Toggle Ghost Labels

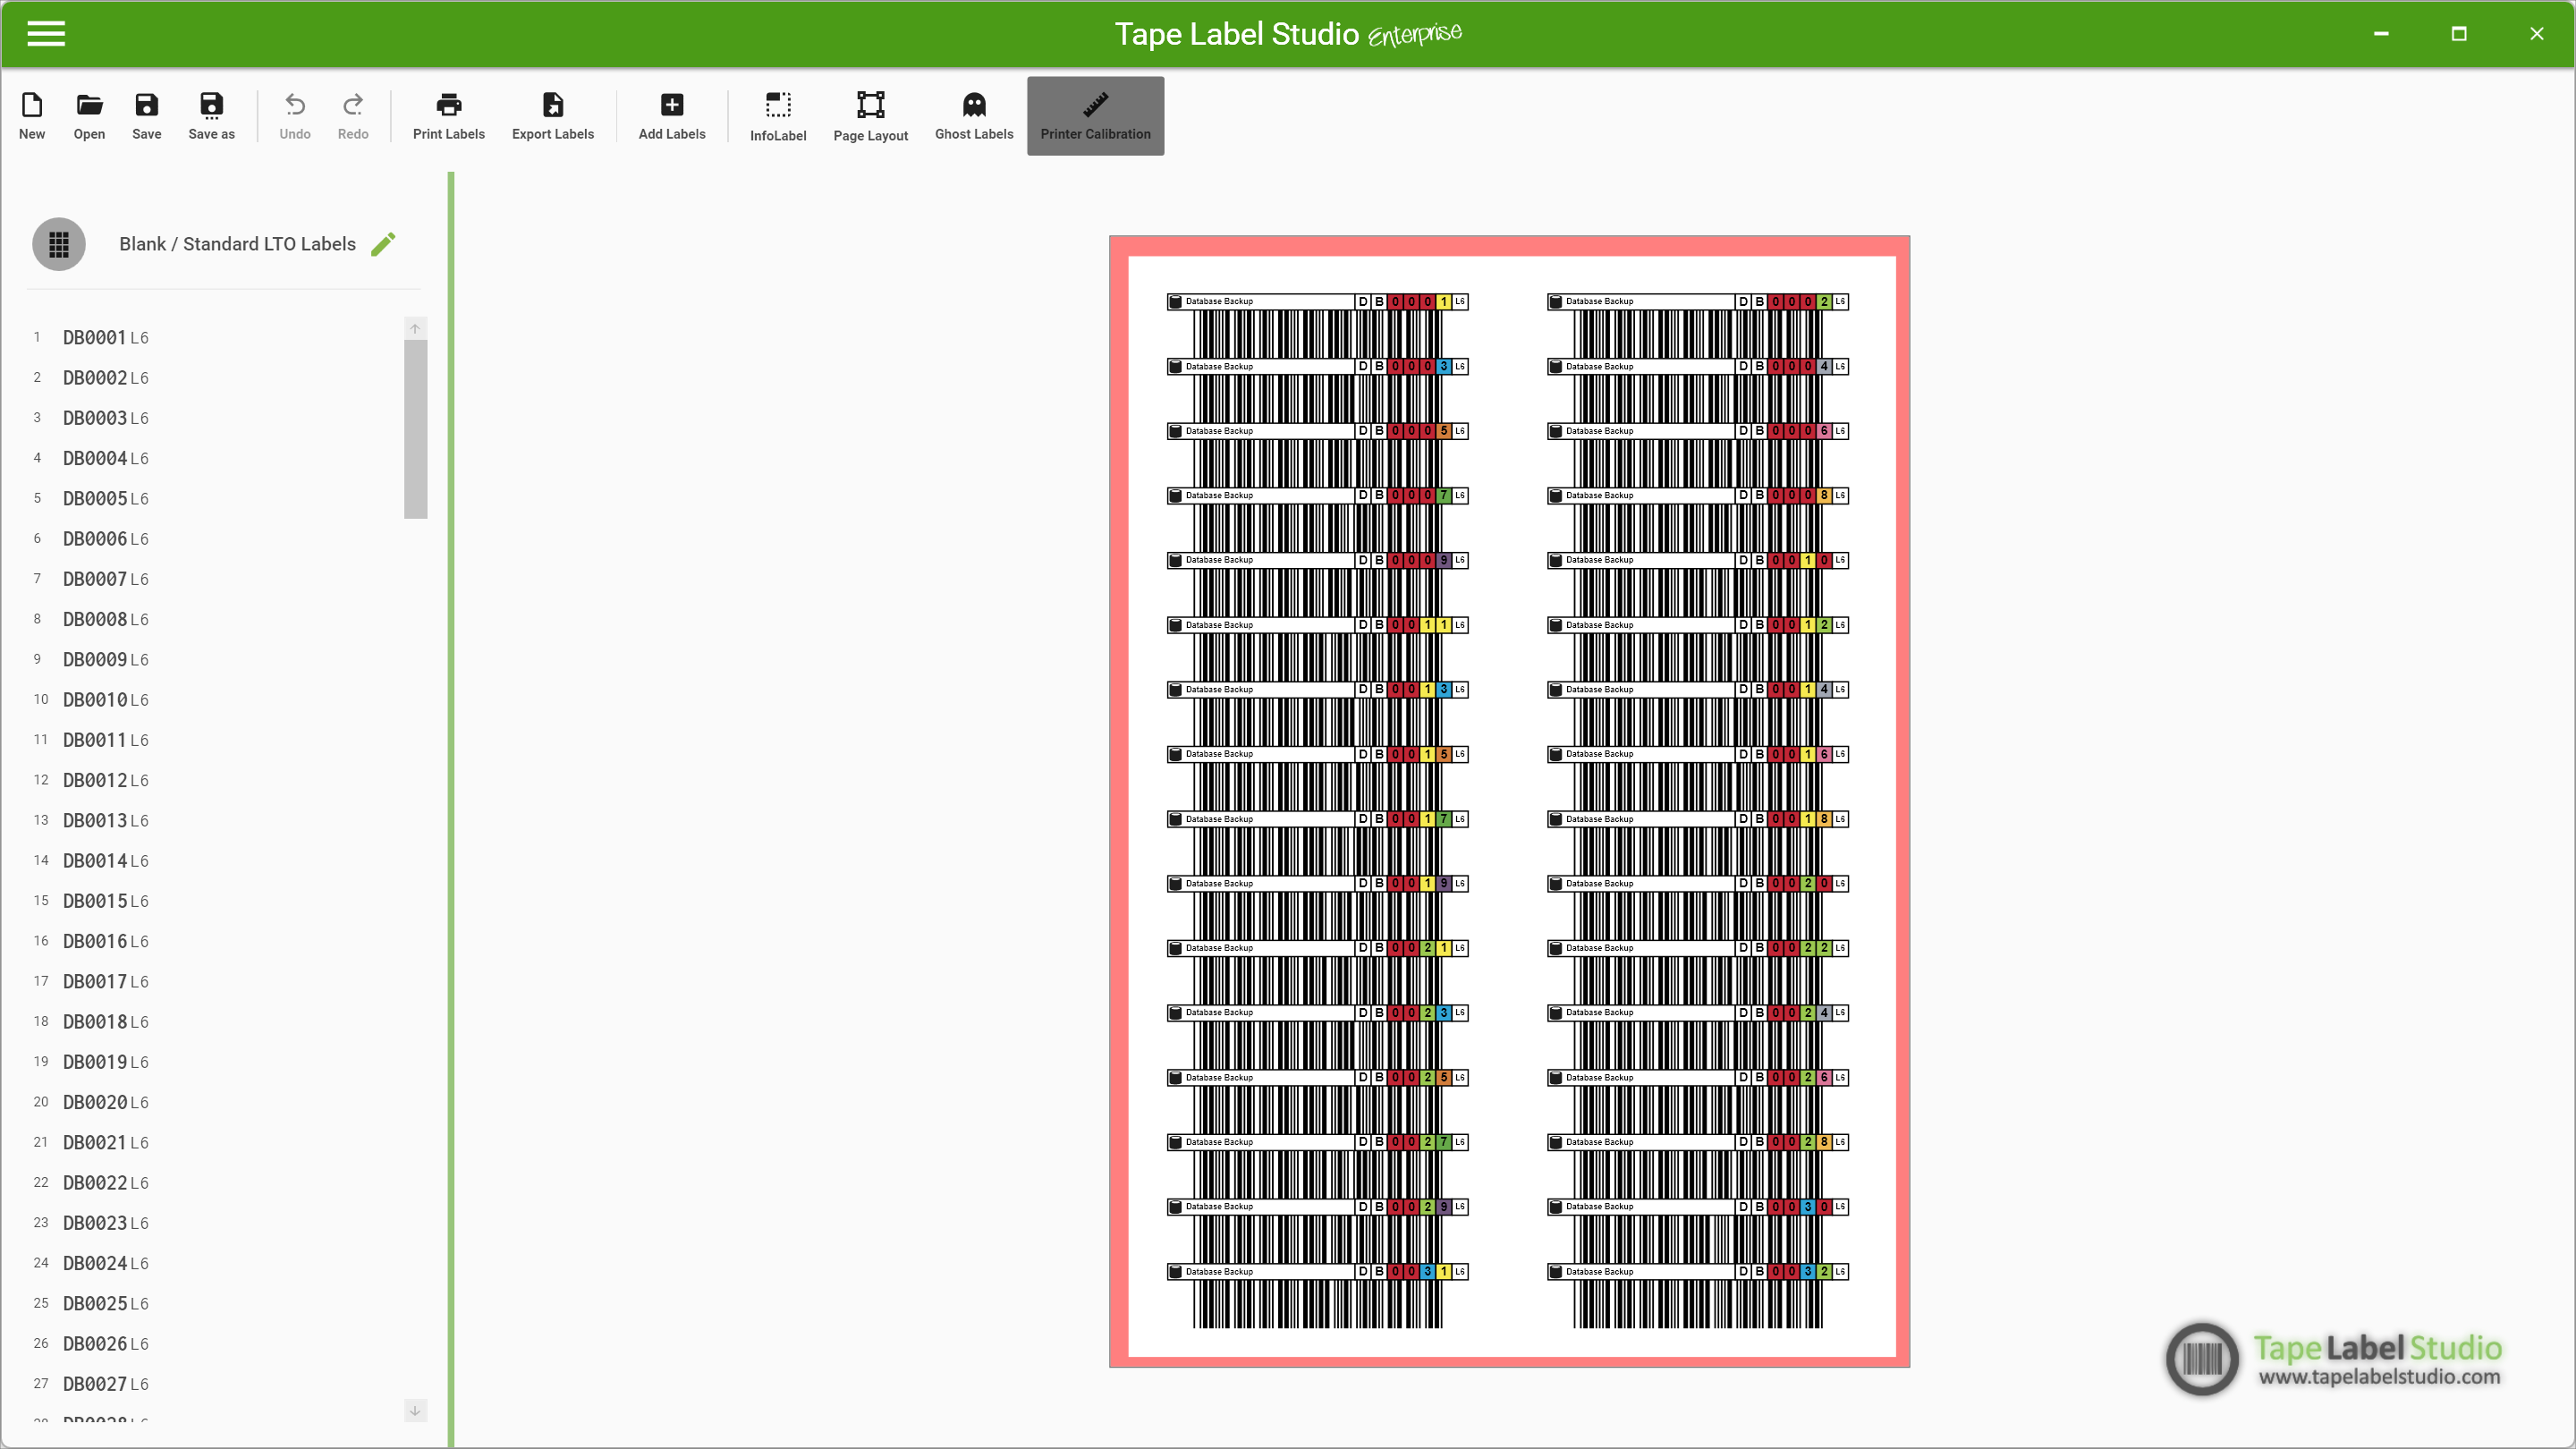[974, 116]
